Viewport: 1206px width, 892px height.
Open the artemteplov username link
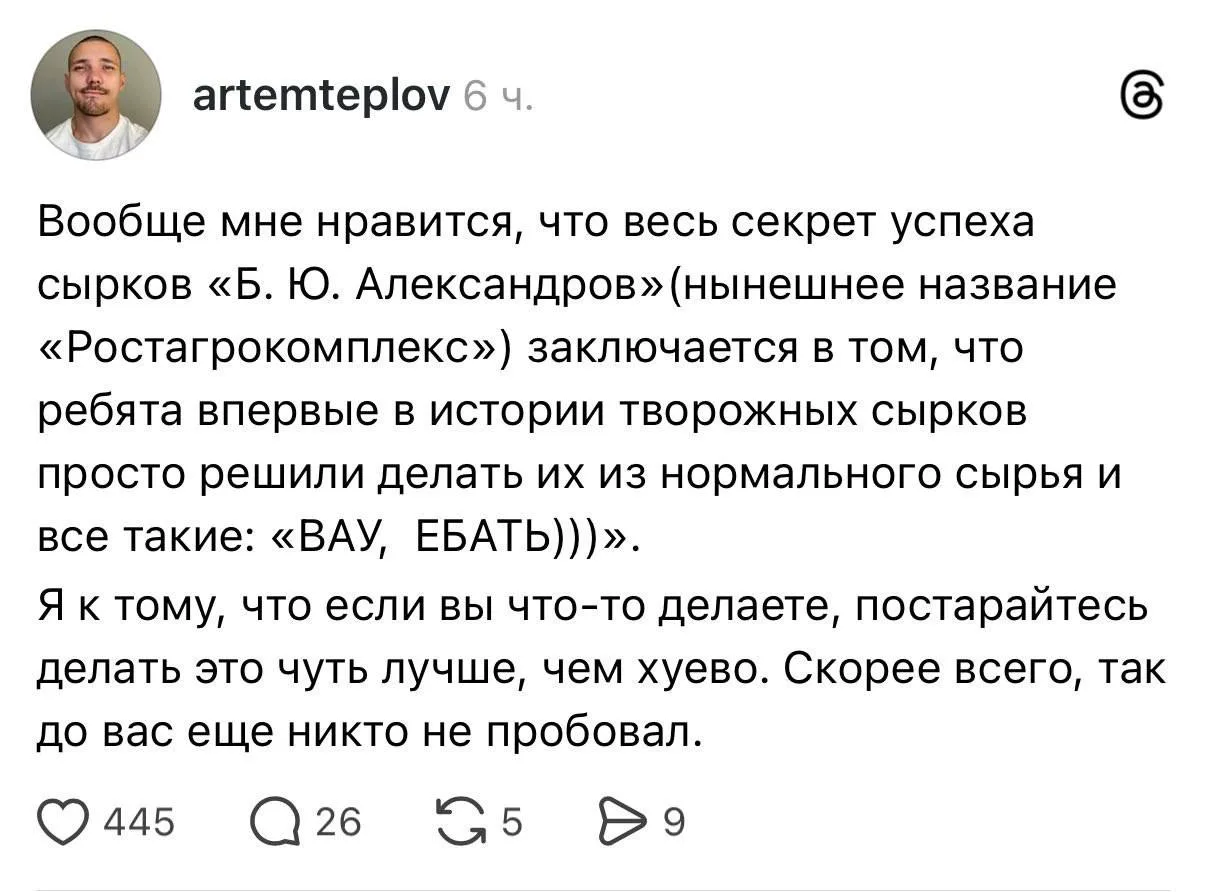[320, 96]
